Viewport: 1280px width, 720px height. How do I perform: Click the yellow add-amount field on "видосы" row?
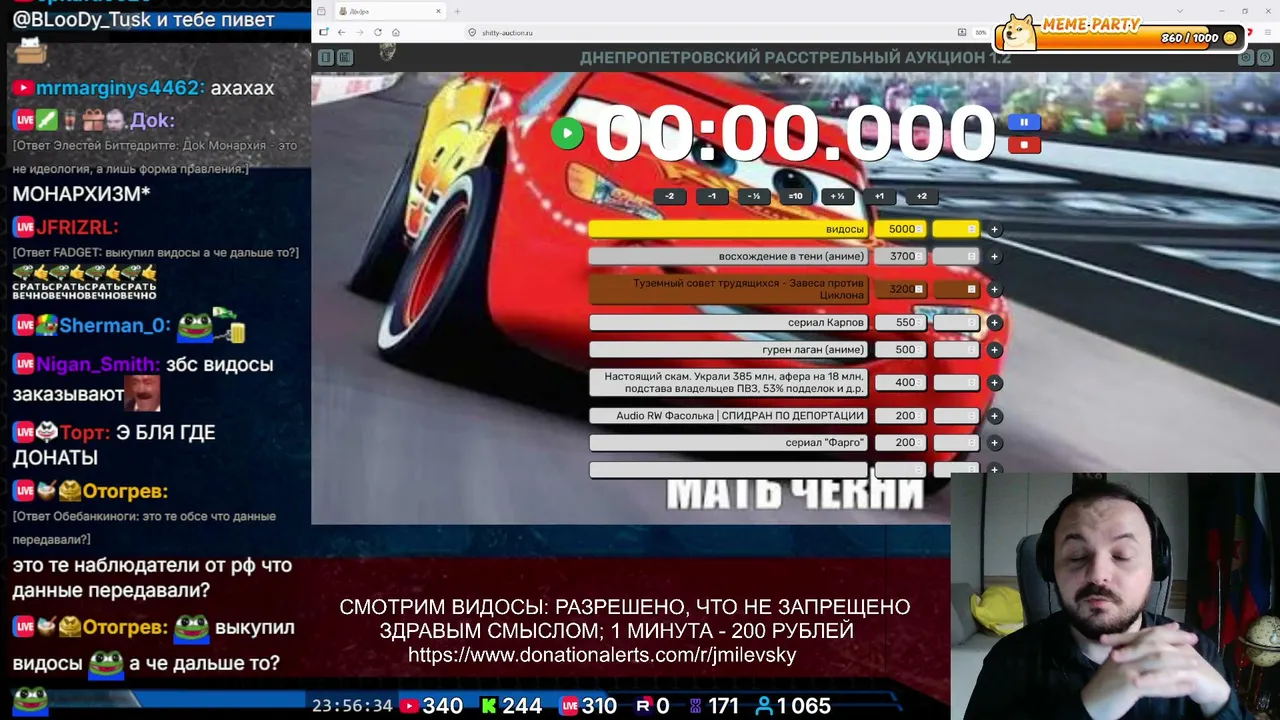tap(955, 230)
